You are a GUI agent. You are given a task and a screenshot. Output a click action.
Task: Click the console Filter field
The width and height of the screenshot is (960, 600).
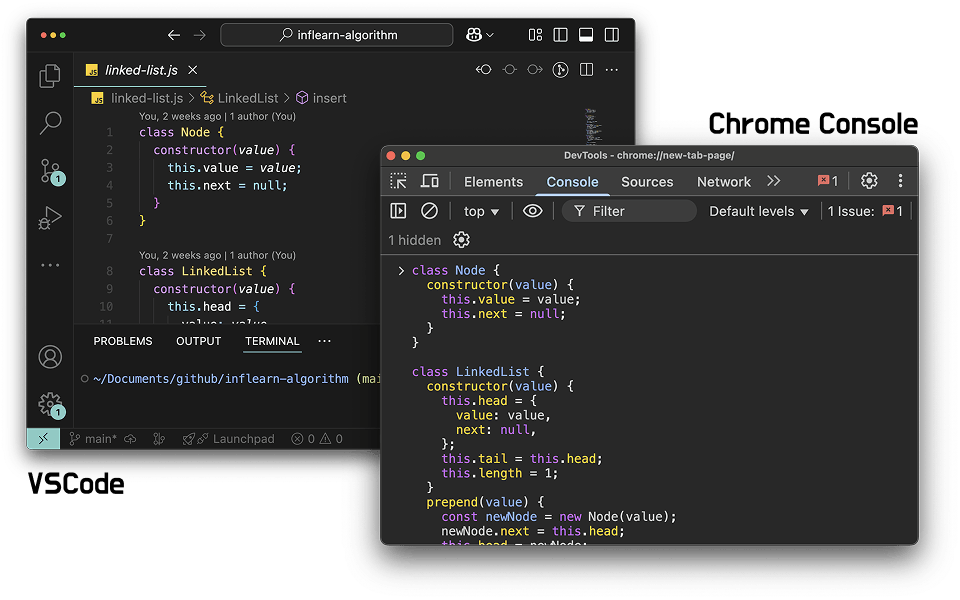pos(629,211)
